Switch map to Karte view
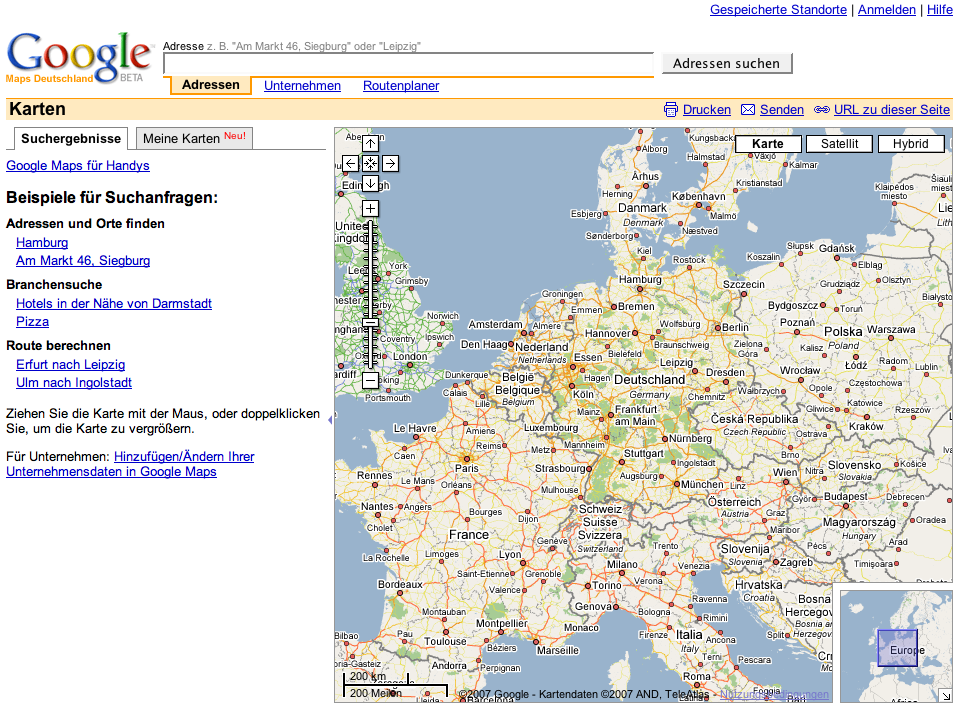This screenshot has width=960, height=707. point(768,144)
